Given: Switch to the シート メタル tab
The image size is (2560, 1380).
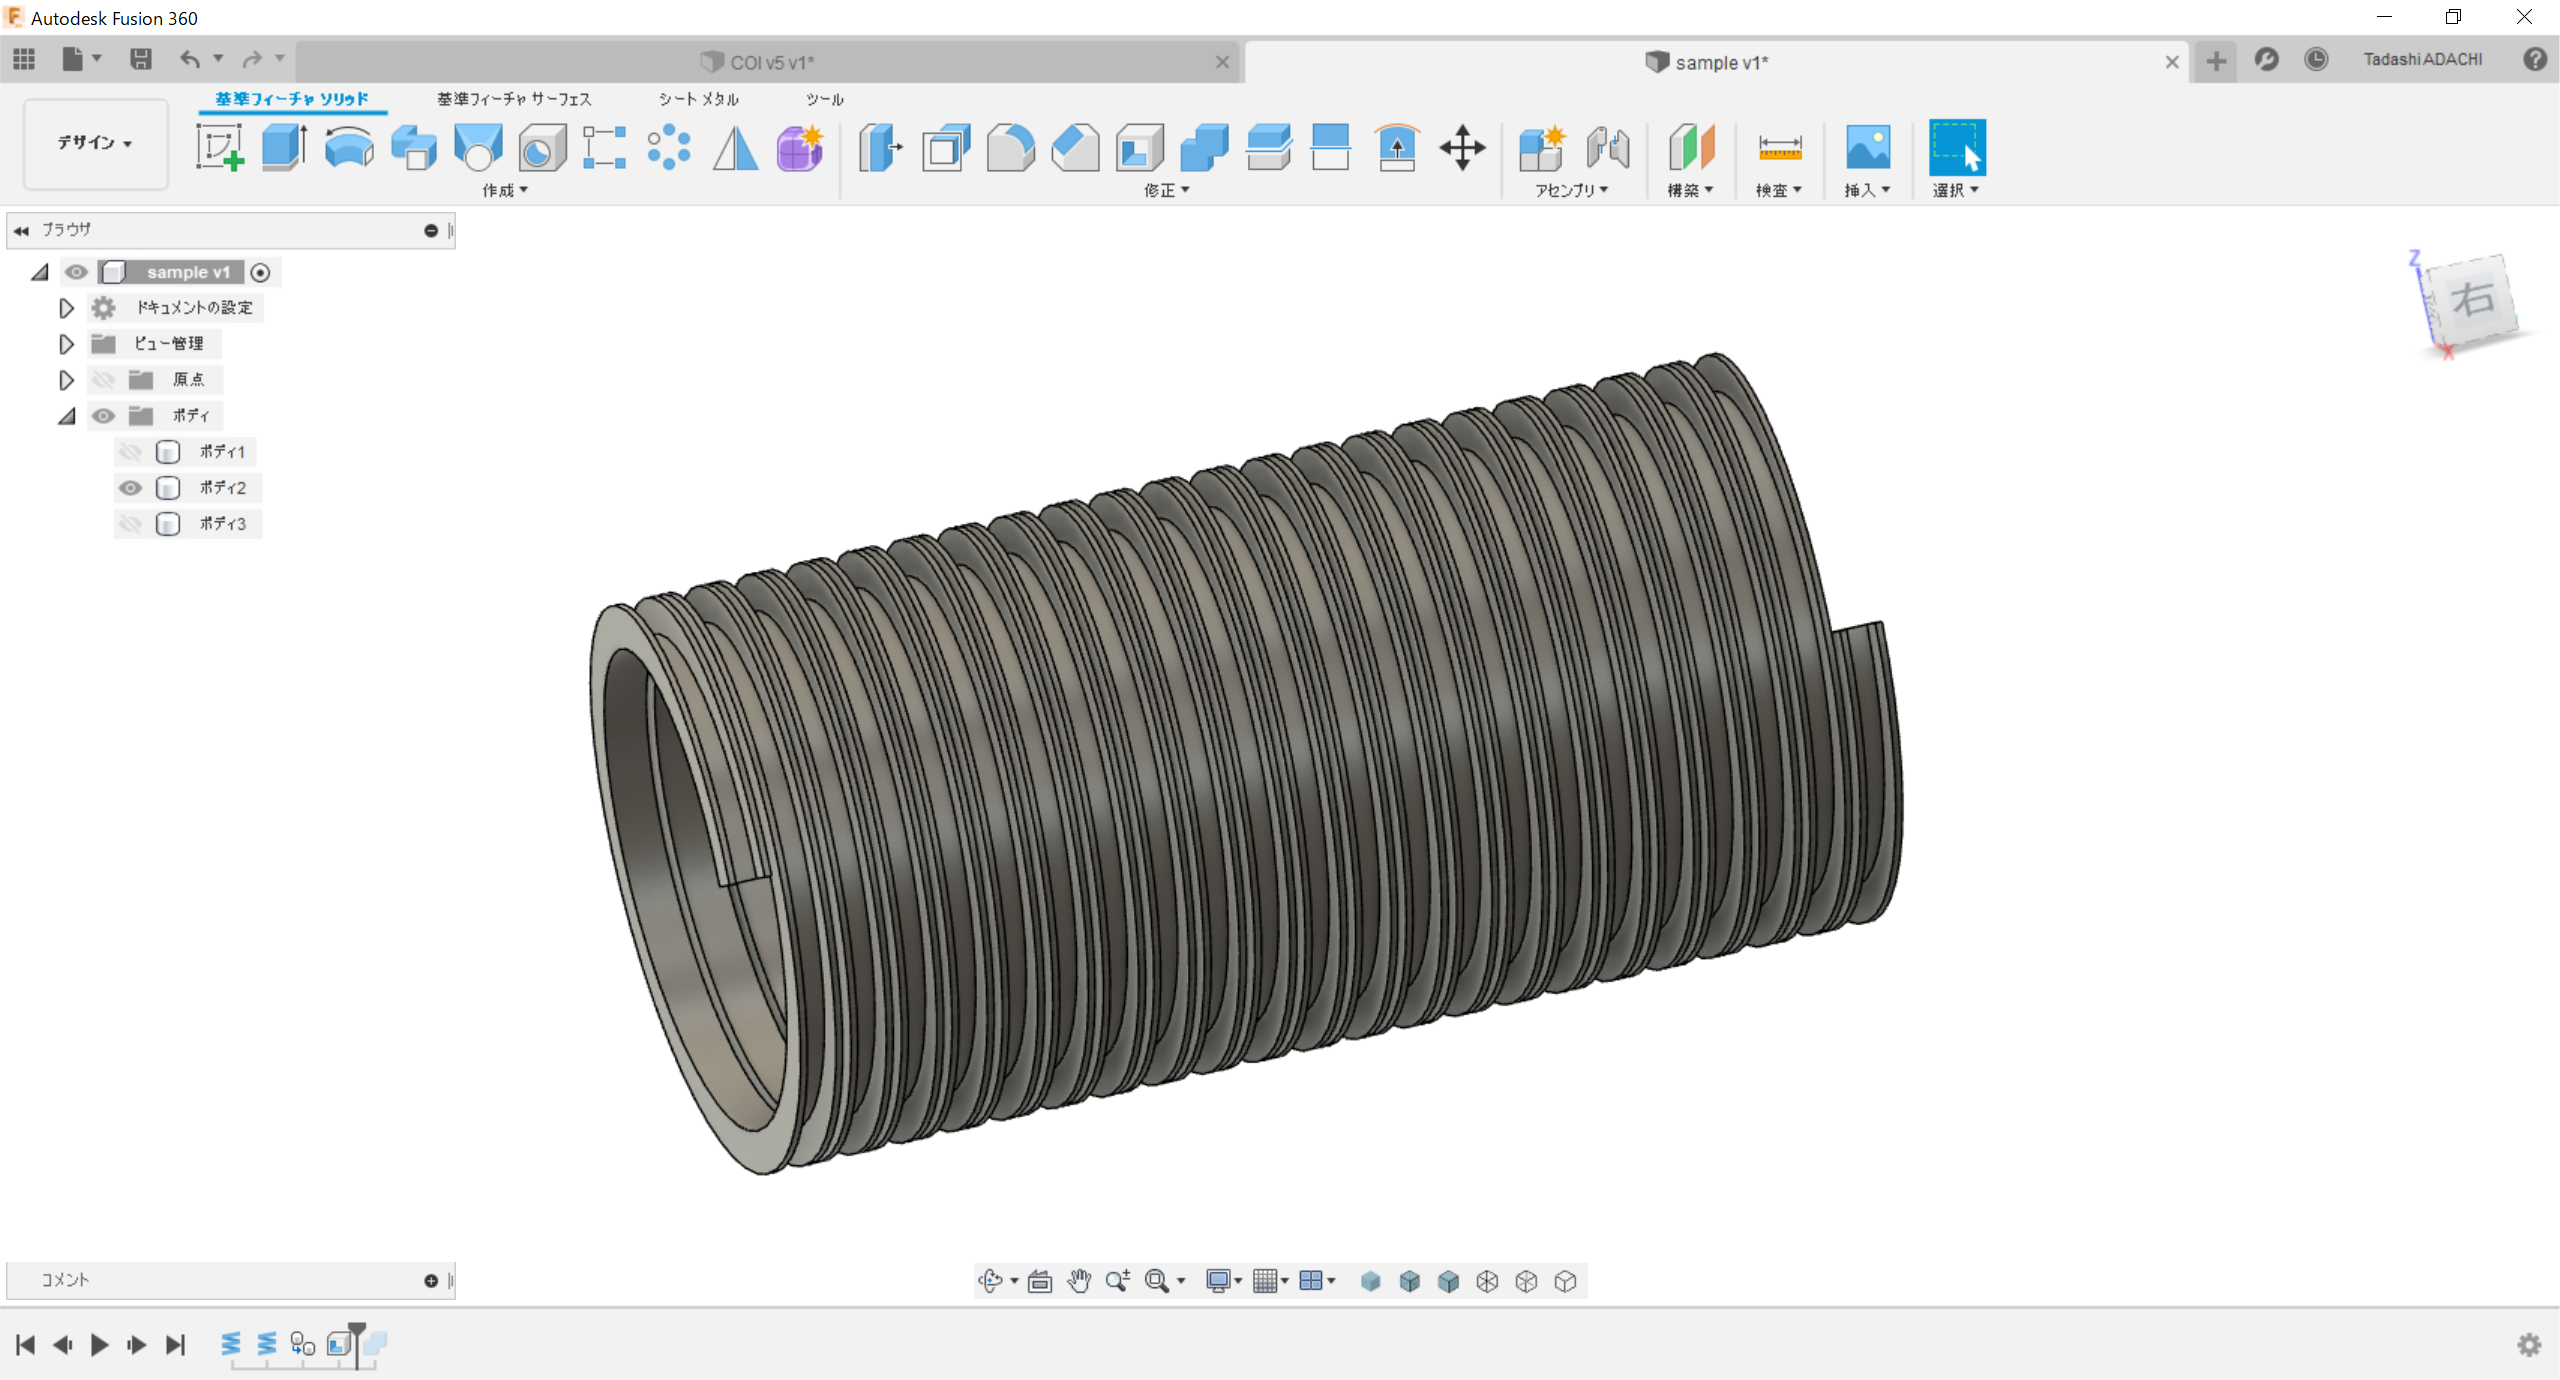Looking at the screenshot, I should coord(698,99).
